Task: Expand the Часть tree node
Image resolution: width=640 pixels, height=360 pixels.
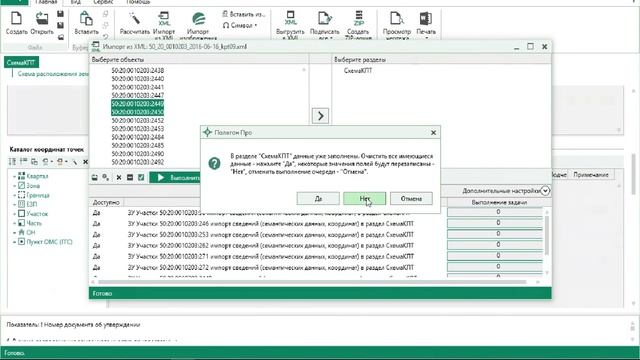Action: pos(14,223)
